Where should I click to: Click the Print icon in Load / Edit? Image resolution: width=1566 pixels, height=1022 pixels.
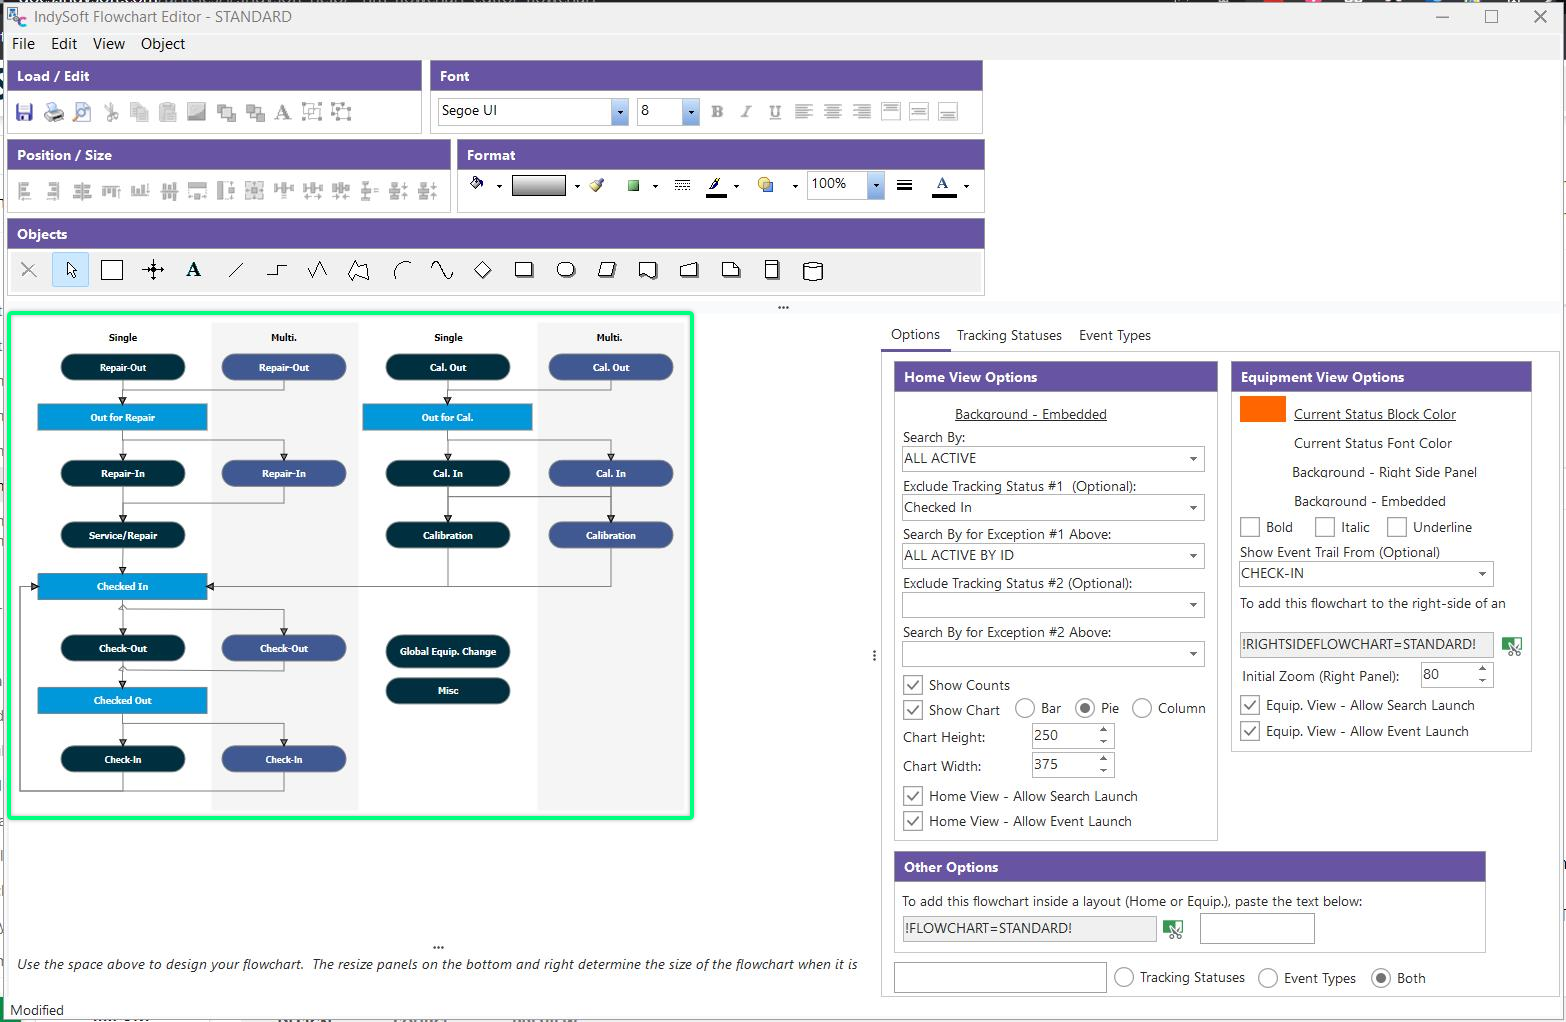click(x=54, y=112)
